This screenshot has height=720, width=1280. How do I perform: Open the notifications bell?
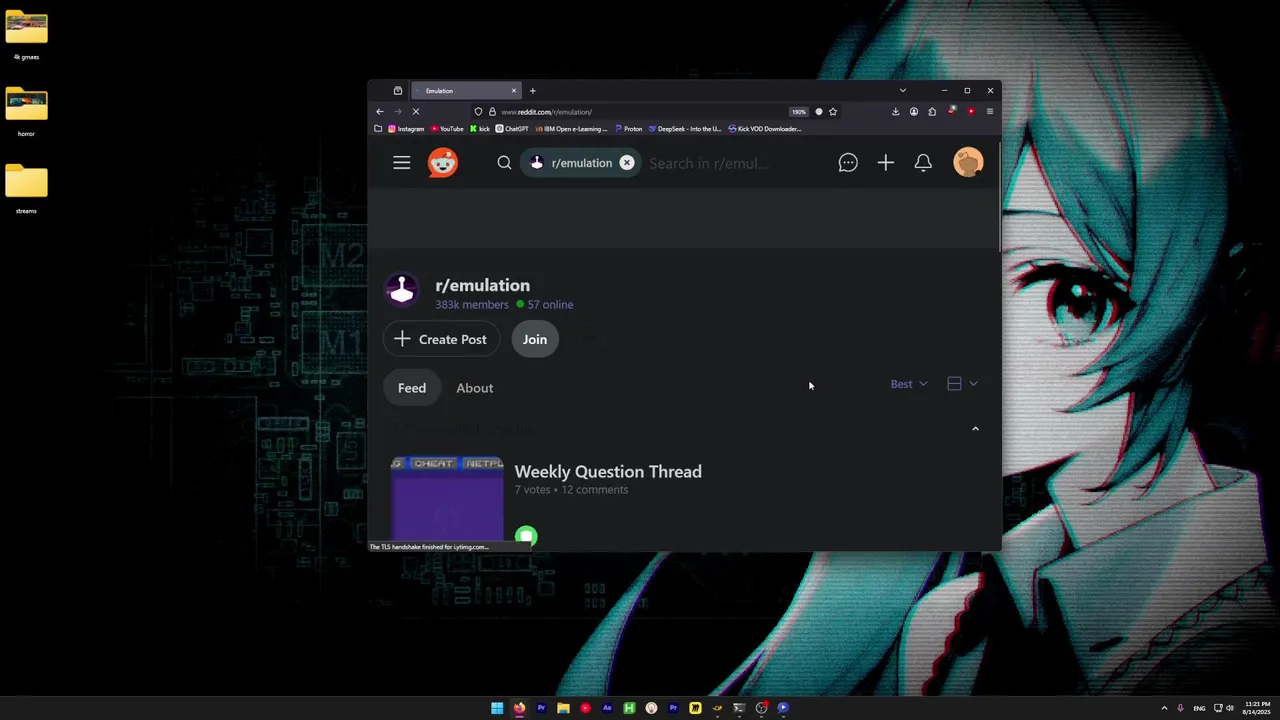point(923,163)
